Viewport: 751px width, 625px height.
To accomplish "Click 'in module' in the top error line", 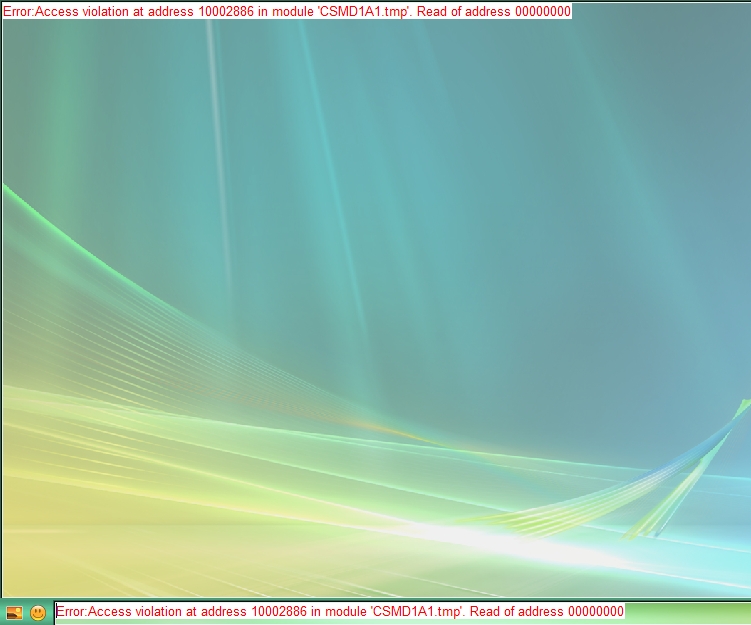I will 285,11.
